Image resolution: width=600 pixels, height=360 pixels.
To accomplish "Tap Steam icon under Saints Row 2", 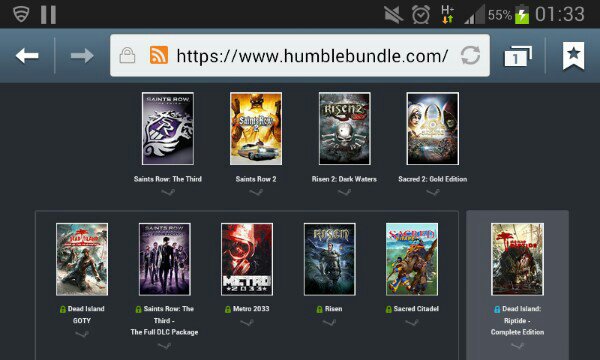I will 256,192.
